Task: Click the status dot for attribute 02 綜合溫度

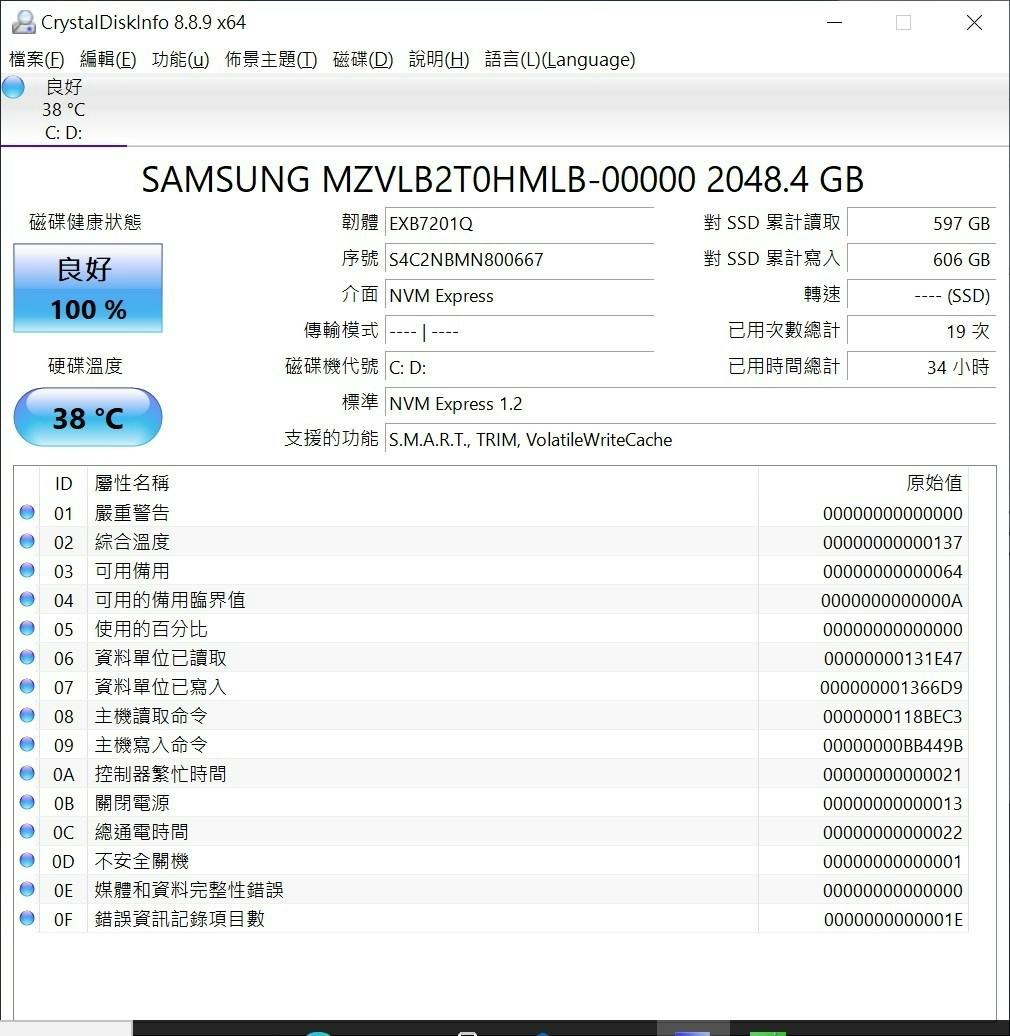Action: tap(27, 541)
